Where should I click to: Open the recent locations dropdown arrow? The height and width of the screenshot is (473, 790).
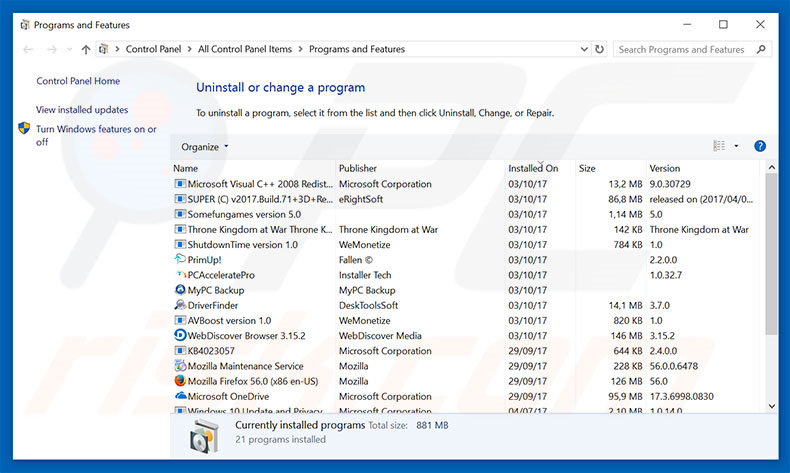(x=70, y=49)
